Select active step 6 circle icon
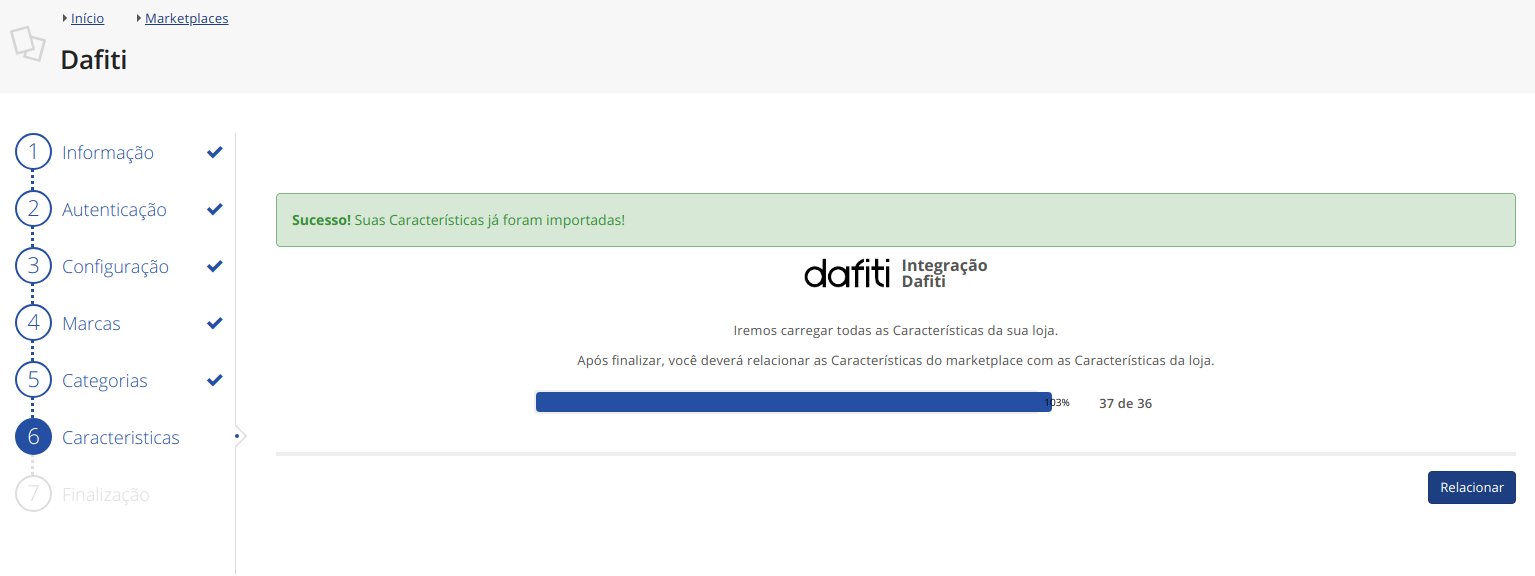 pyautogui.click(x=33, y=437)
